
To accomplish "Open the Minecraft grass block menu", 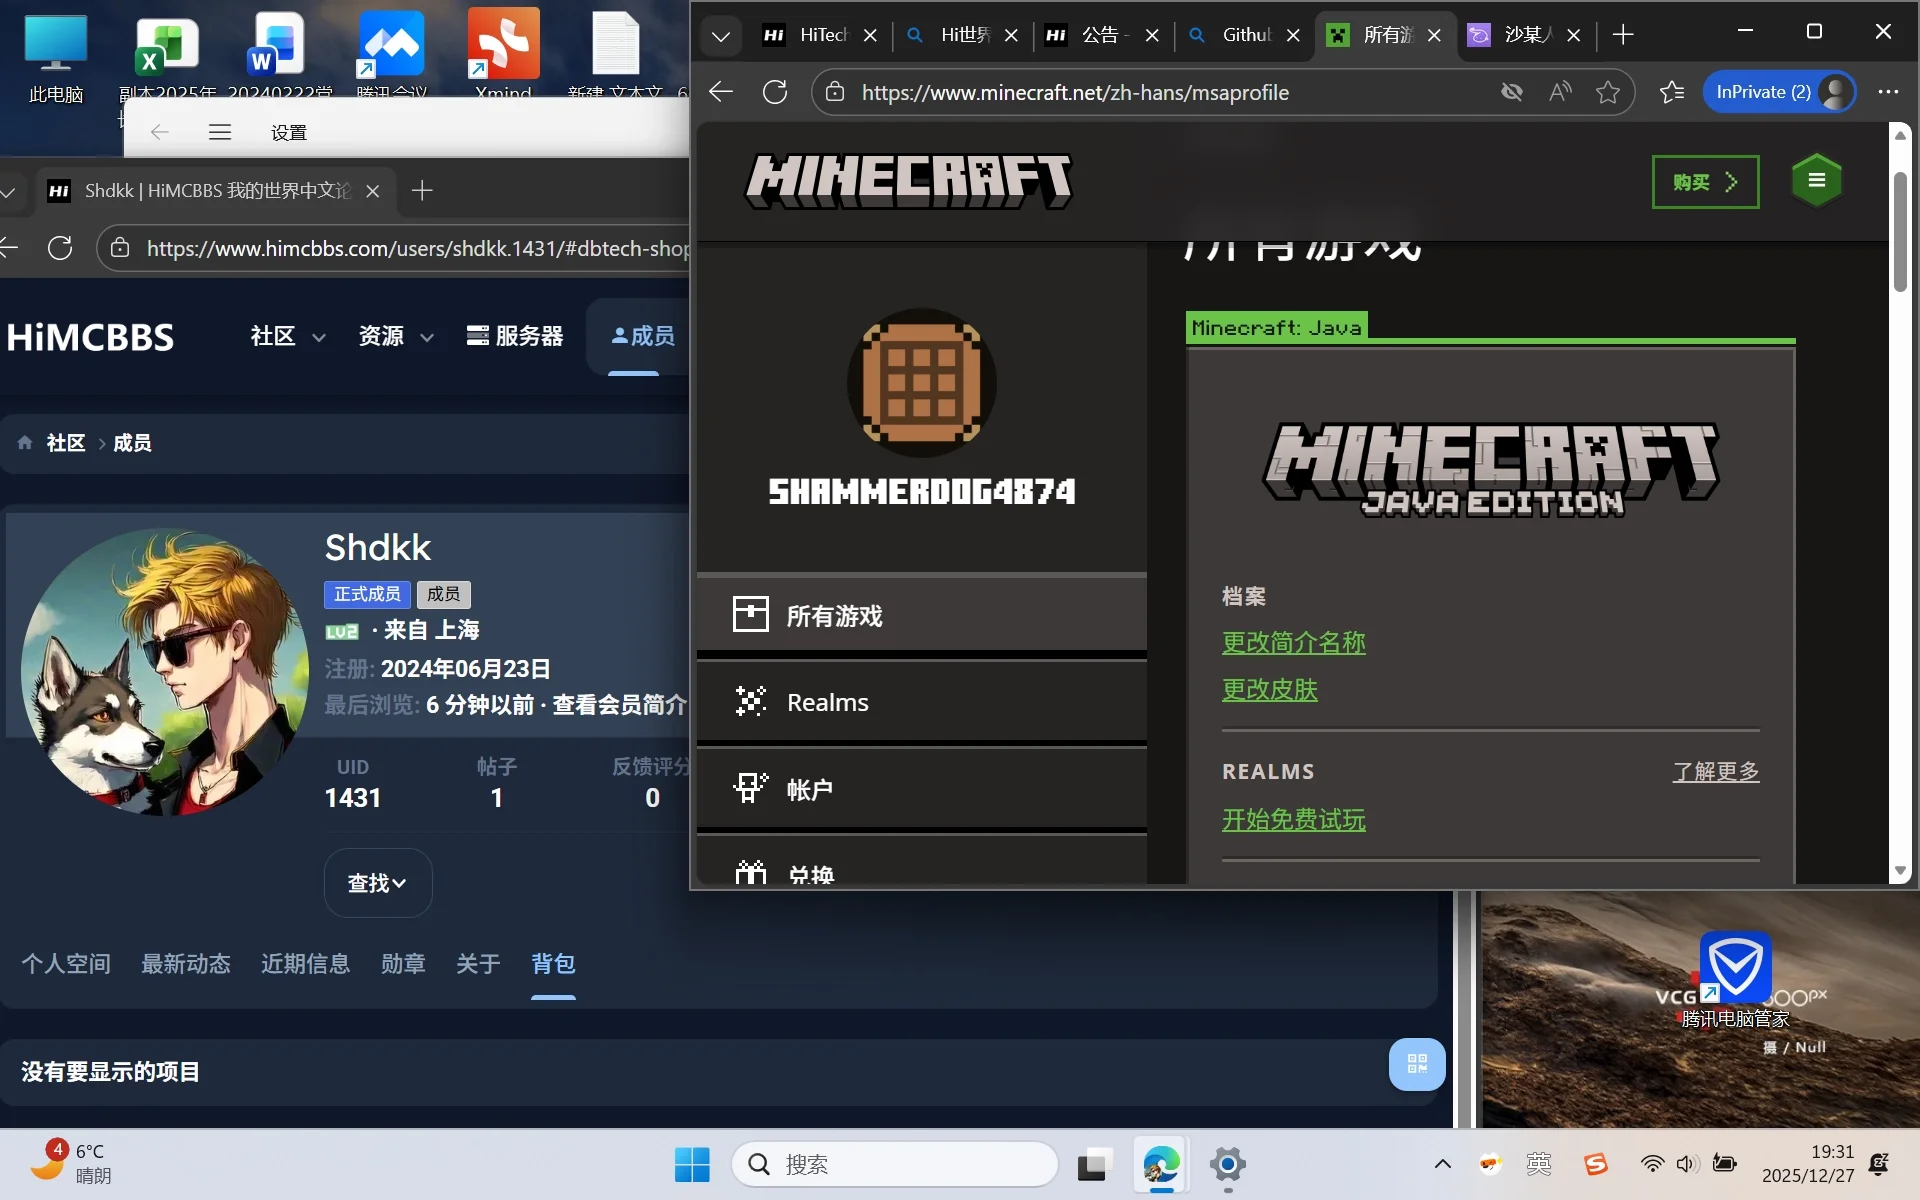I will 1816,180.
